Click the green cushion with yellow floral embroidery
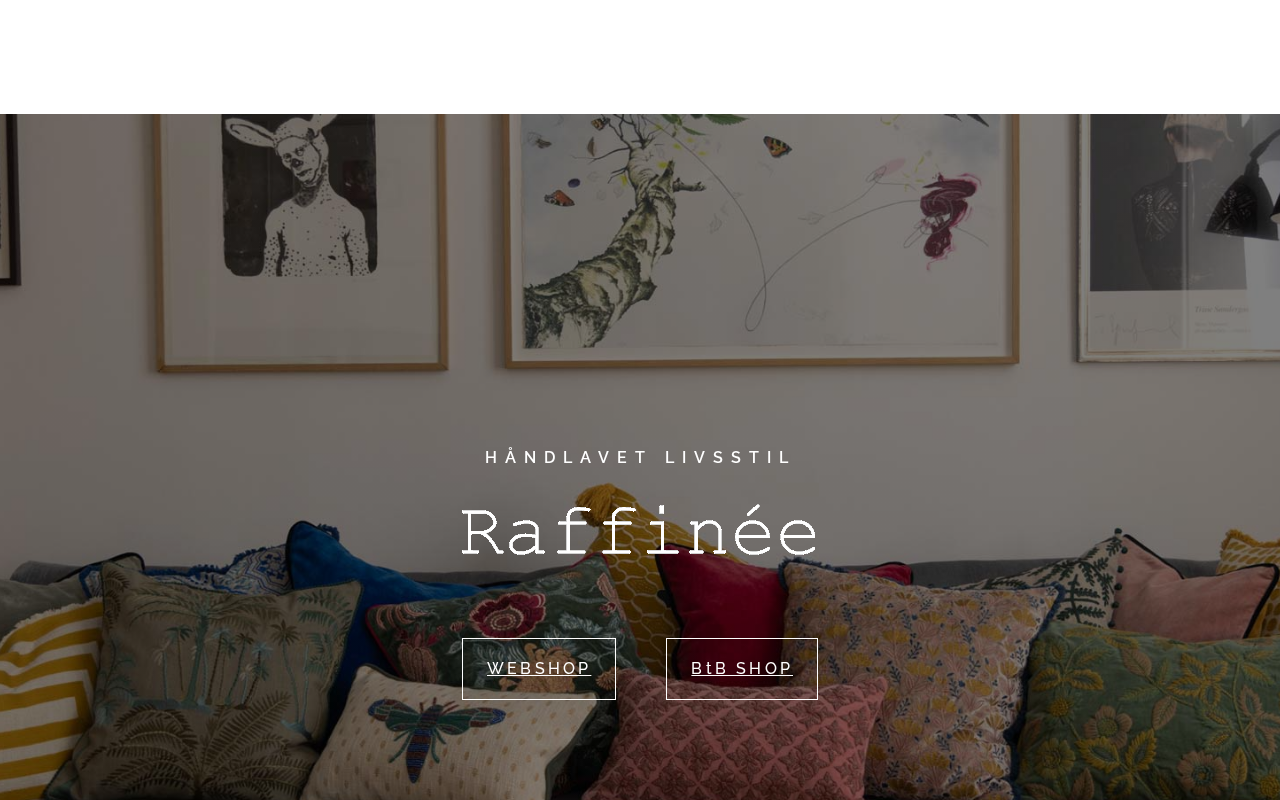This screenshot has width=1280, height=800. pyautogui.click(x=1150, y=715)
